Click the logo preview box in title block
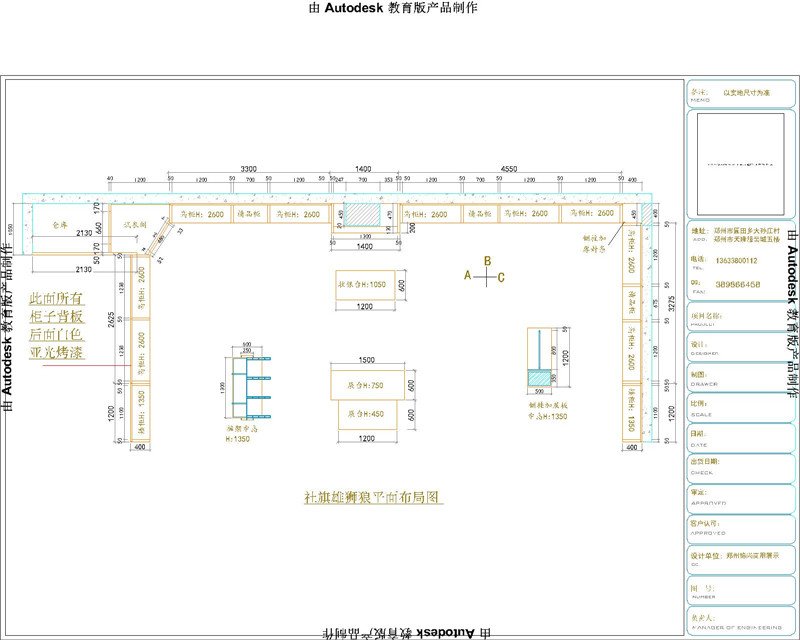800x640 pixels. coord(740,164)
